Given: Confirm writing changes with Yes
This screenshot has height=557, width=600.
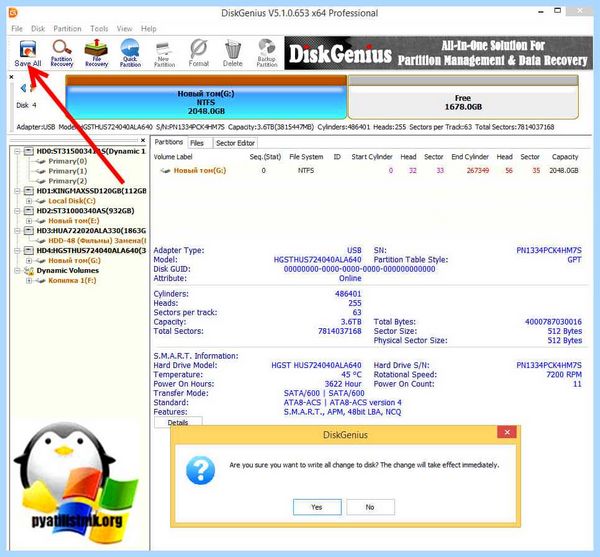Looking at the screenshot, I should click(x=317, y=507).
